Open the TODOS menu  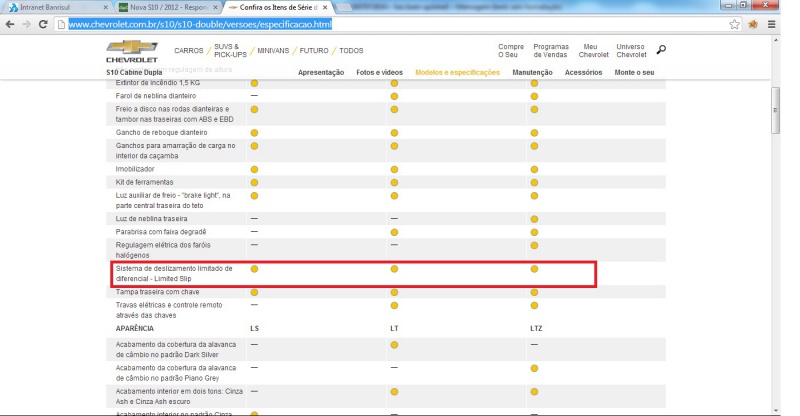tap(351, 51)
